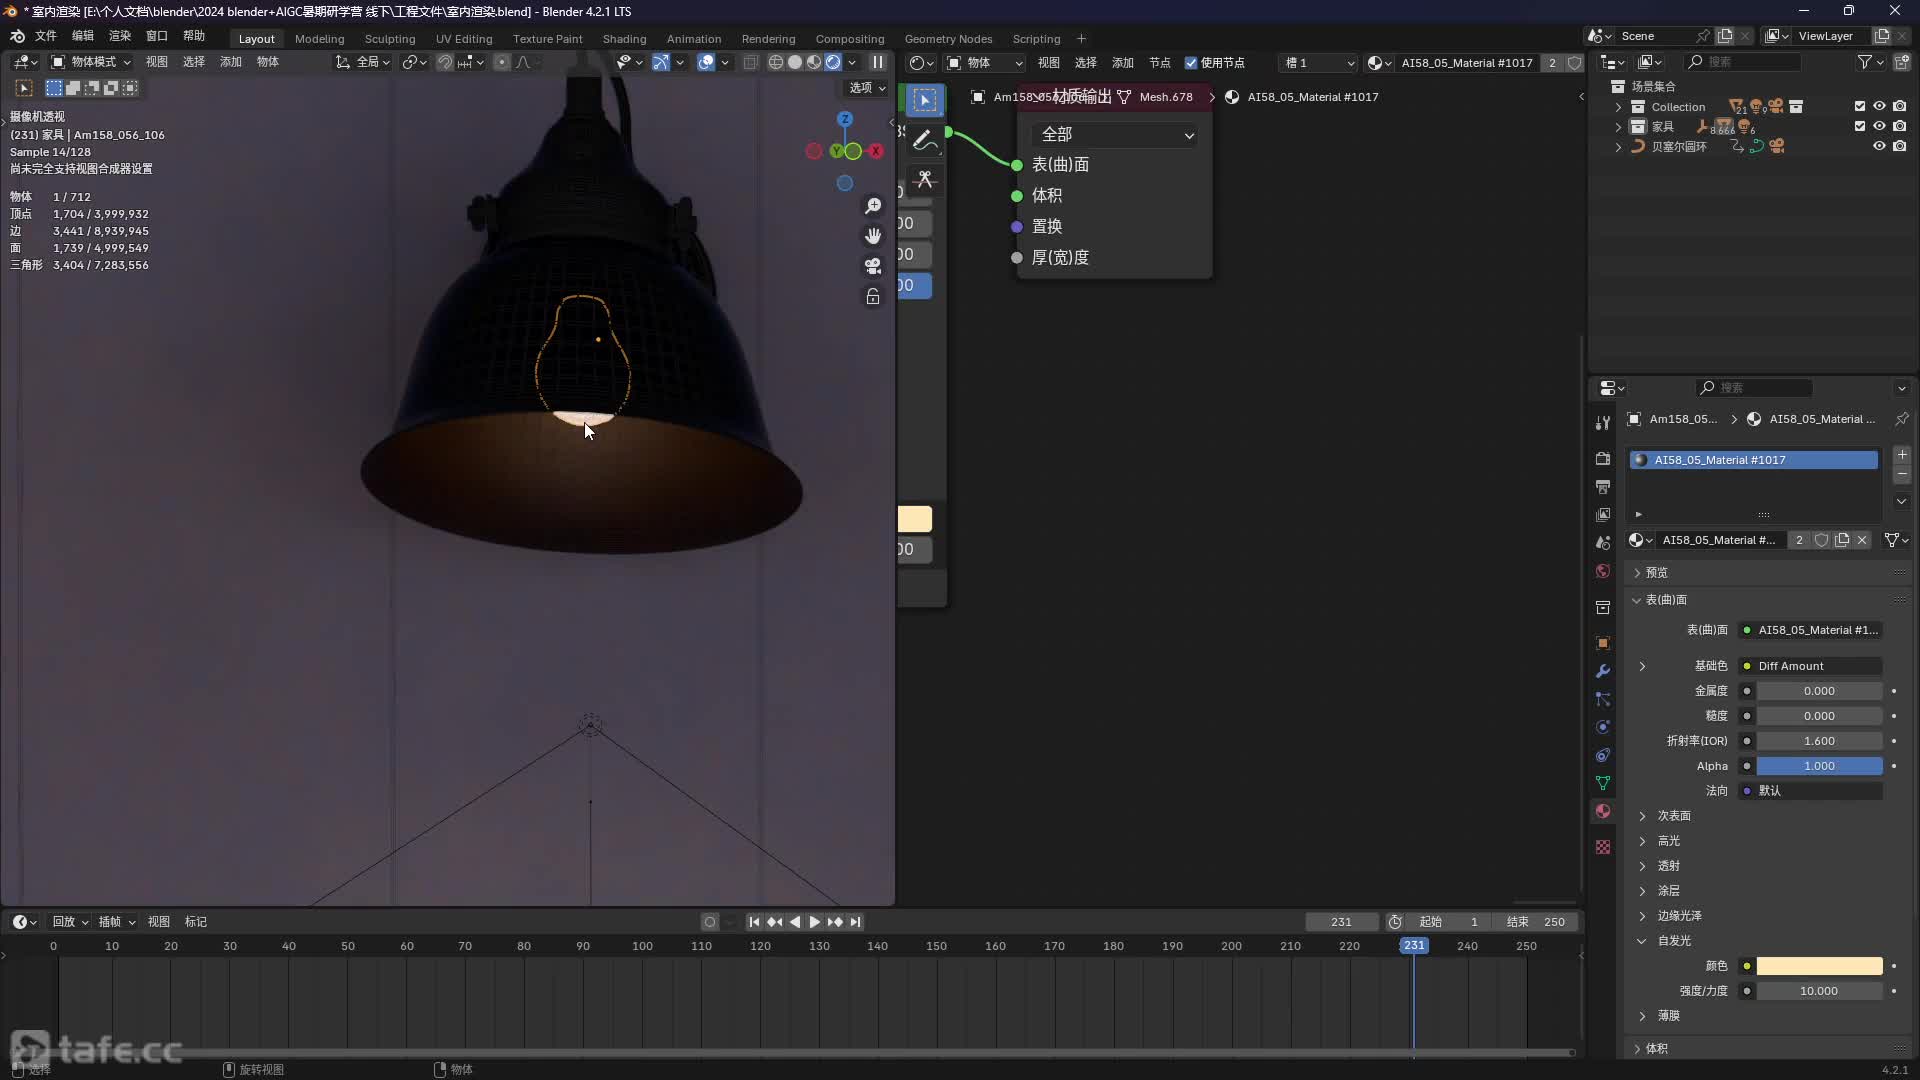
Task: Open the emission 颜色 color swatch
Action: point(1819,966)
